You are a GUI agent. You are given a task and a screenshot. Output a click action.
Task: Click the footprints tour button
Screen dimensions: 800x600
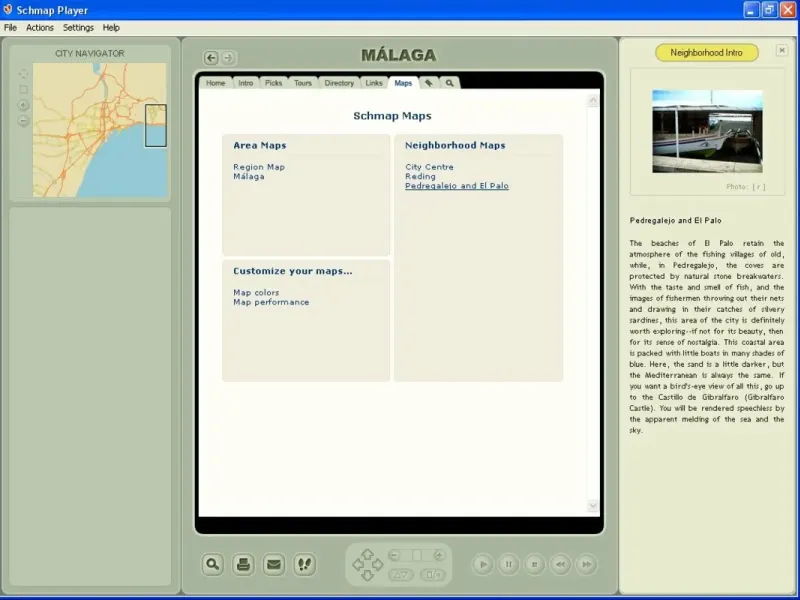click(305, 564)
